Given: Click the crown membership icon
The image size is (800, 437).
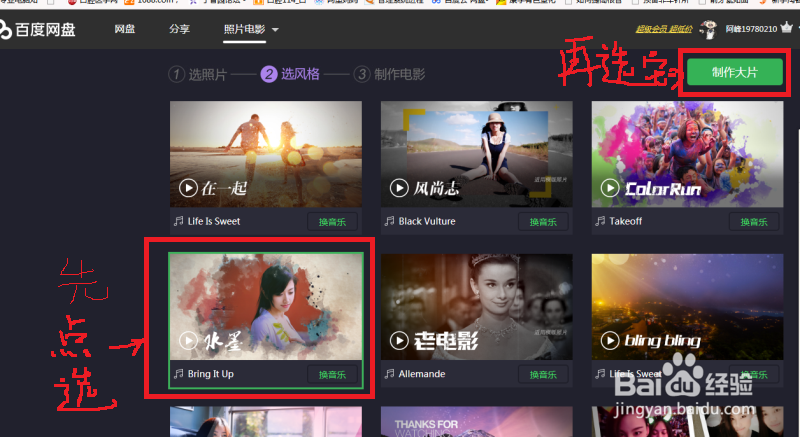Looking at the screenshot, I should point(786,28).
